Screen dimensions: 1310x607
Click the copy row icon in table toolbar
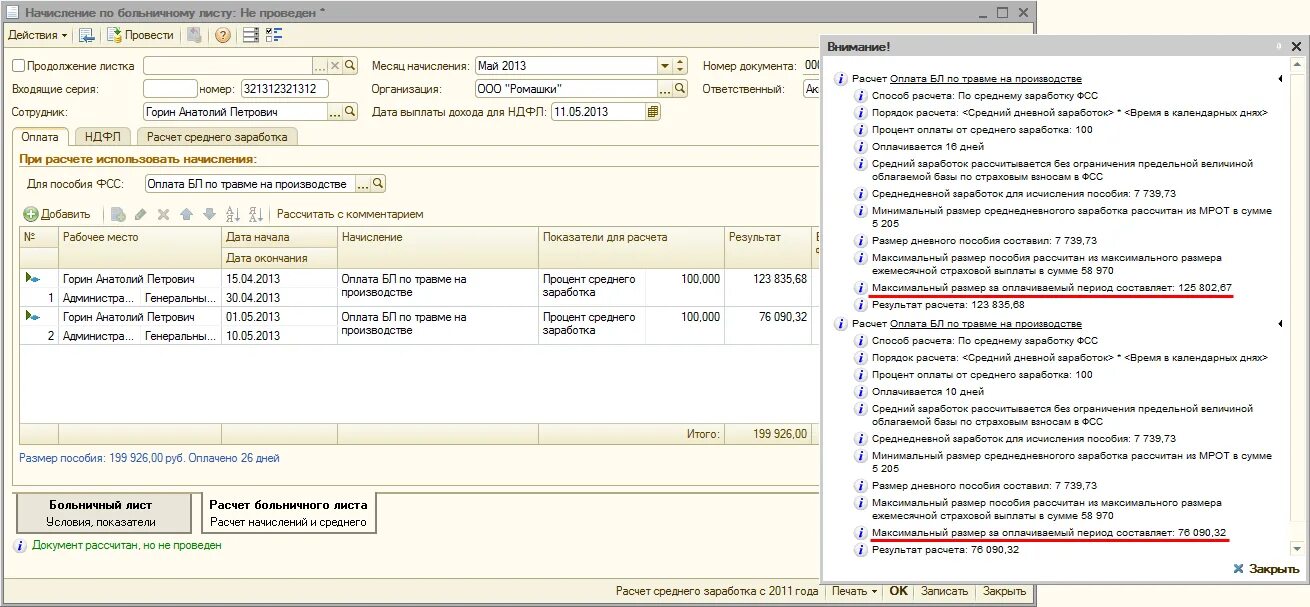tap(118, 214)
